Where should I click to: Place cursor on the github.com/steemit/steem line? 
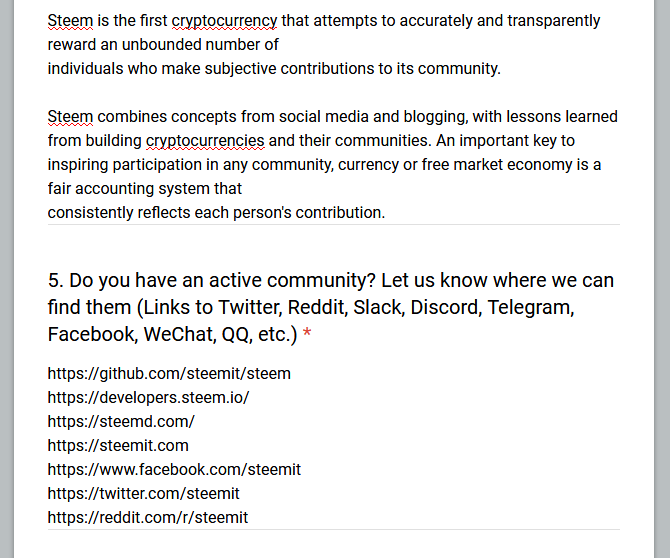[169, 373]
